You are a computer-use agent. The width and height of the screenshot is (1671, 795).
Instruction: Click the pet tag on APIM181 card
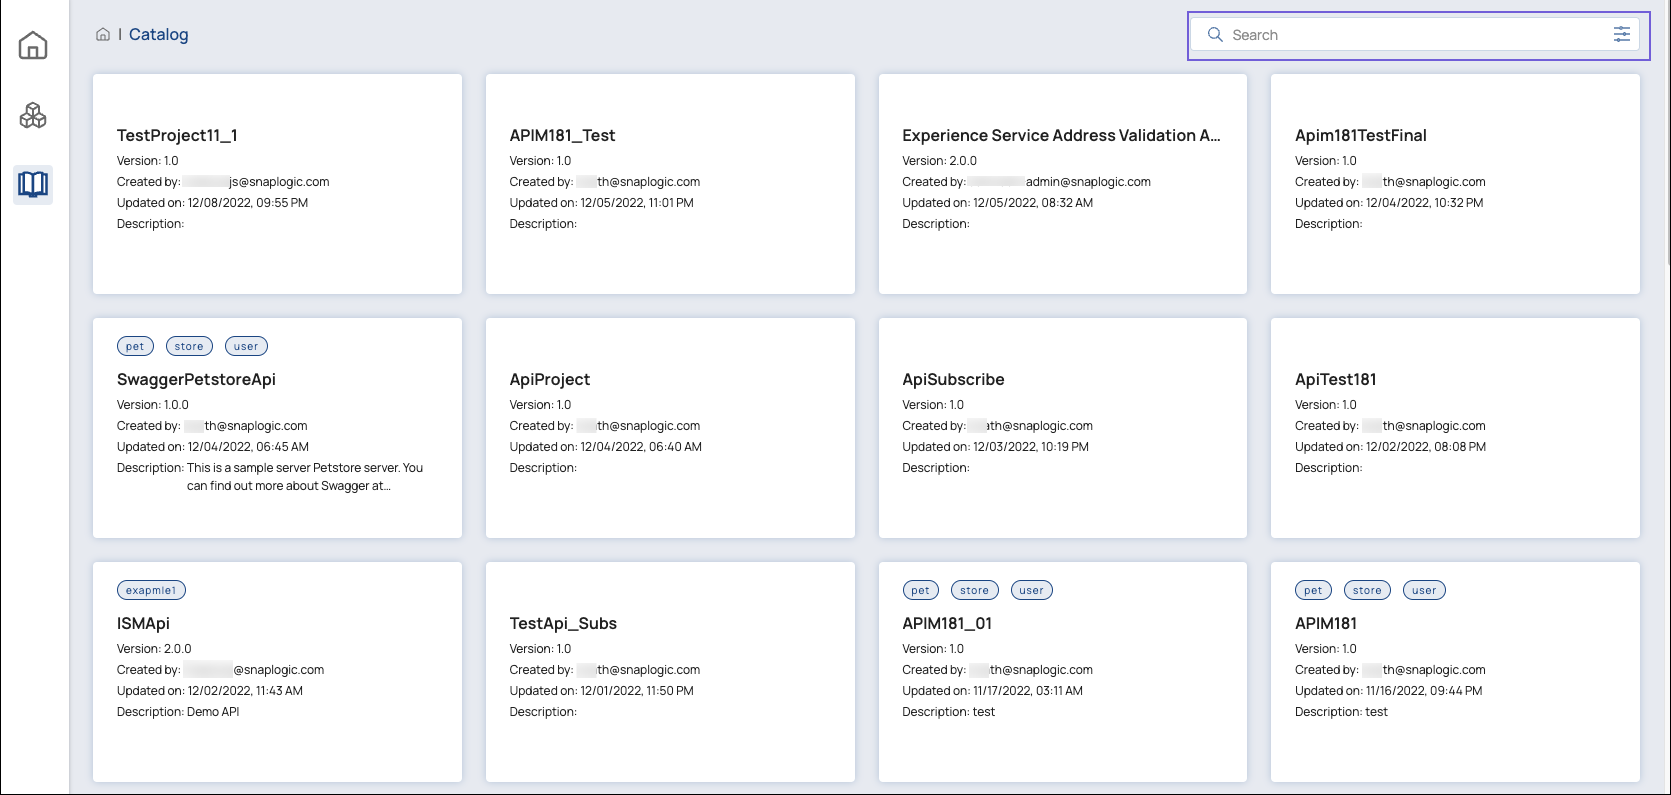(x=1313, y=590)
